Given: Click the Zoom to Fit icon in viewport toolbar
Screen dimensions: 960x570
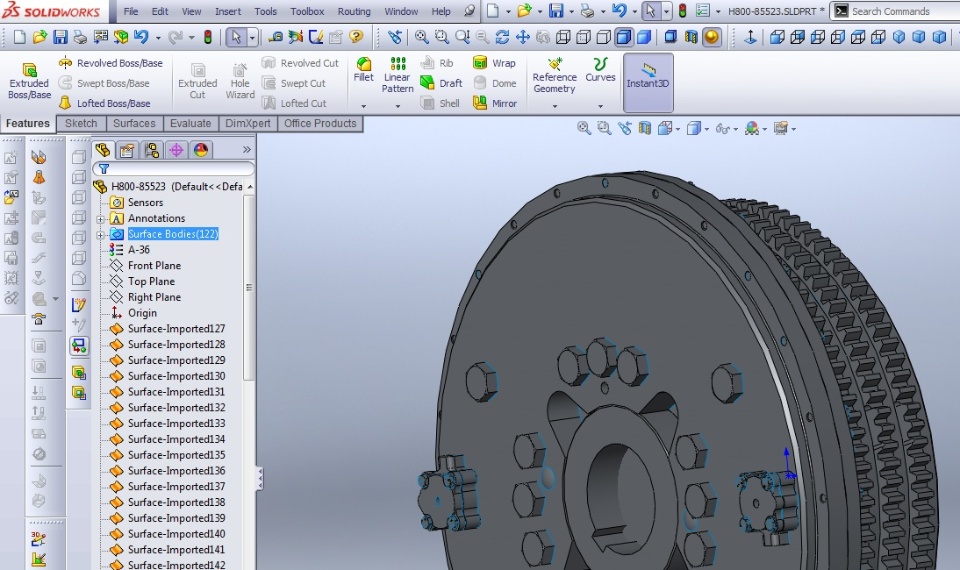Looking at the screenshot, I should 583,129.
